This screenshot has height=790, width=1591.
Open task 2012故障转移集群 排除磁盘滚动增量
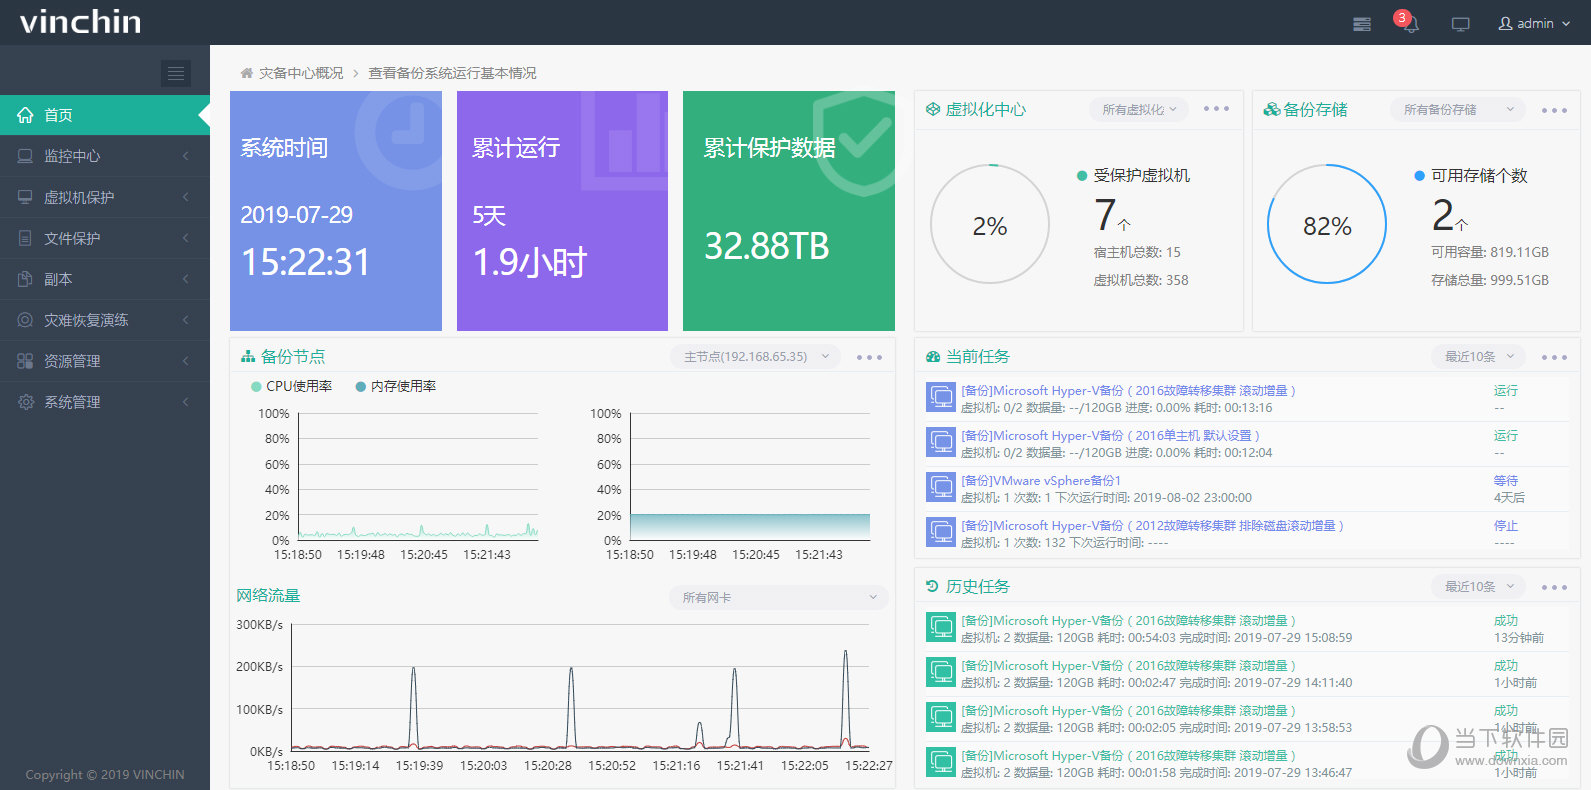[x=1152, y=526]
